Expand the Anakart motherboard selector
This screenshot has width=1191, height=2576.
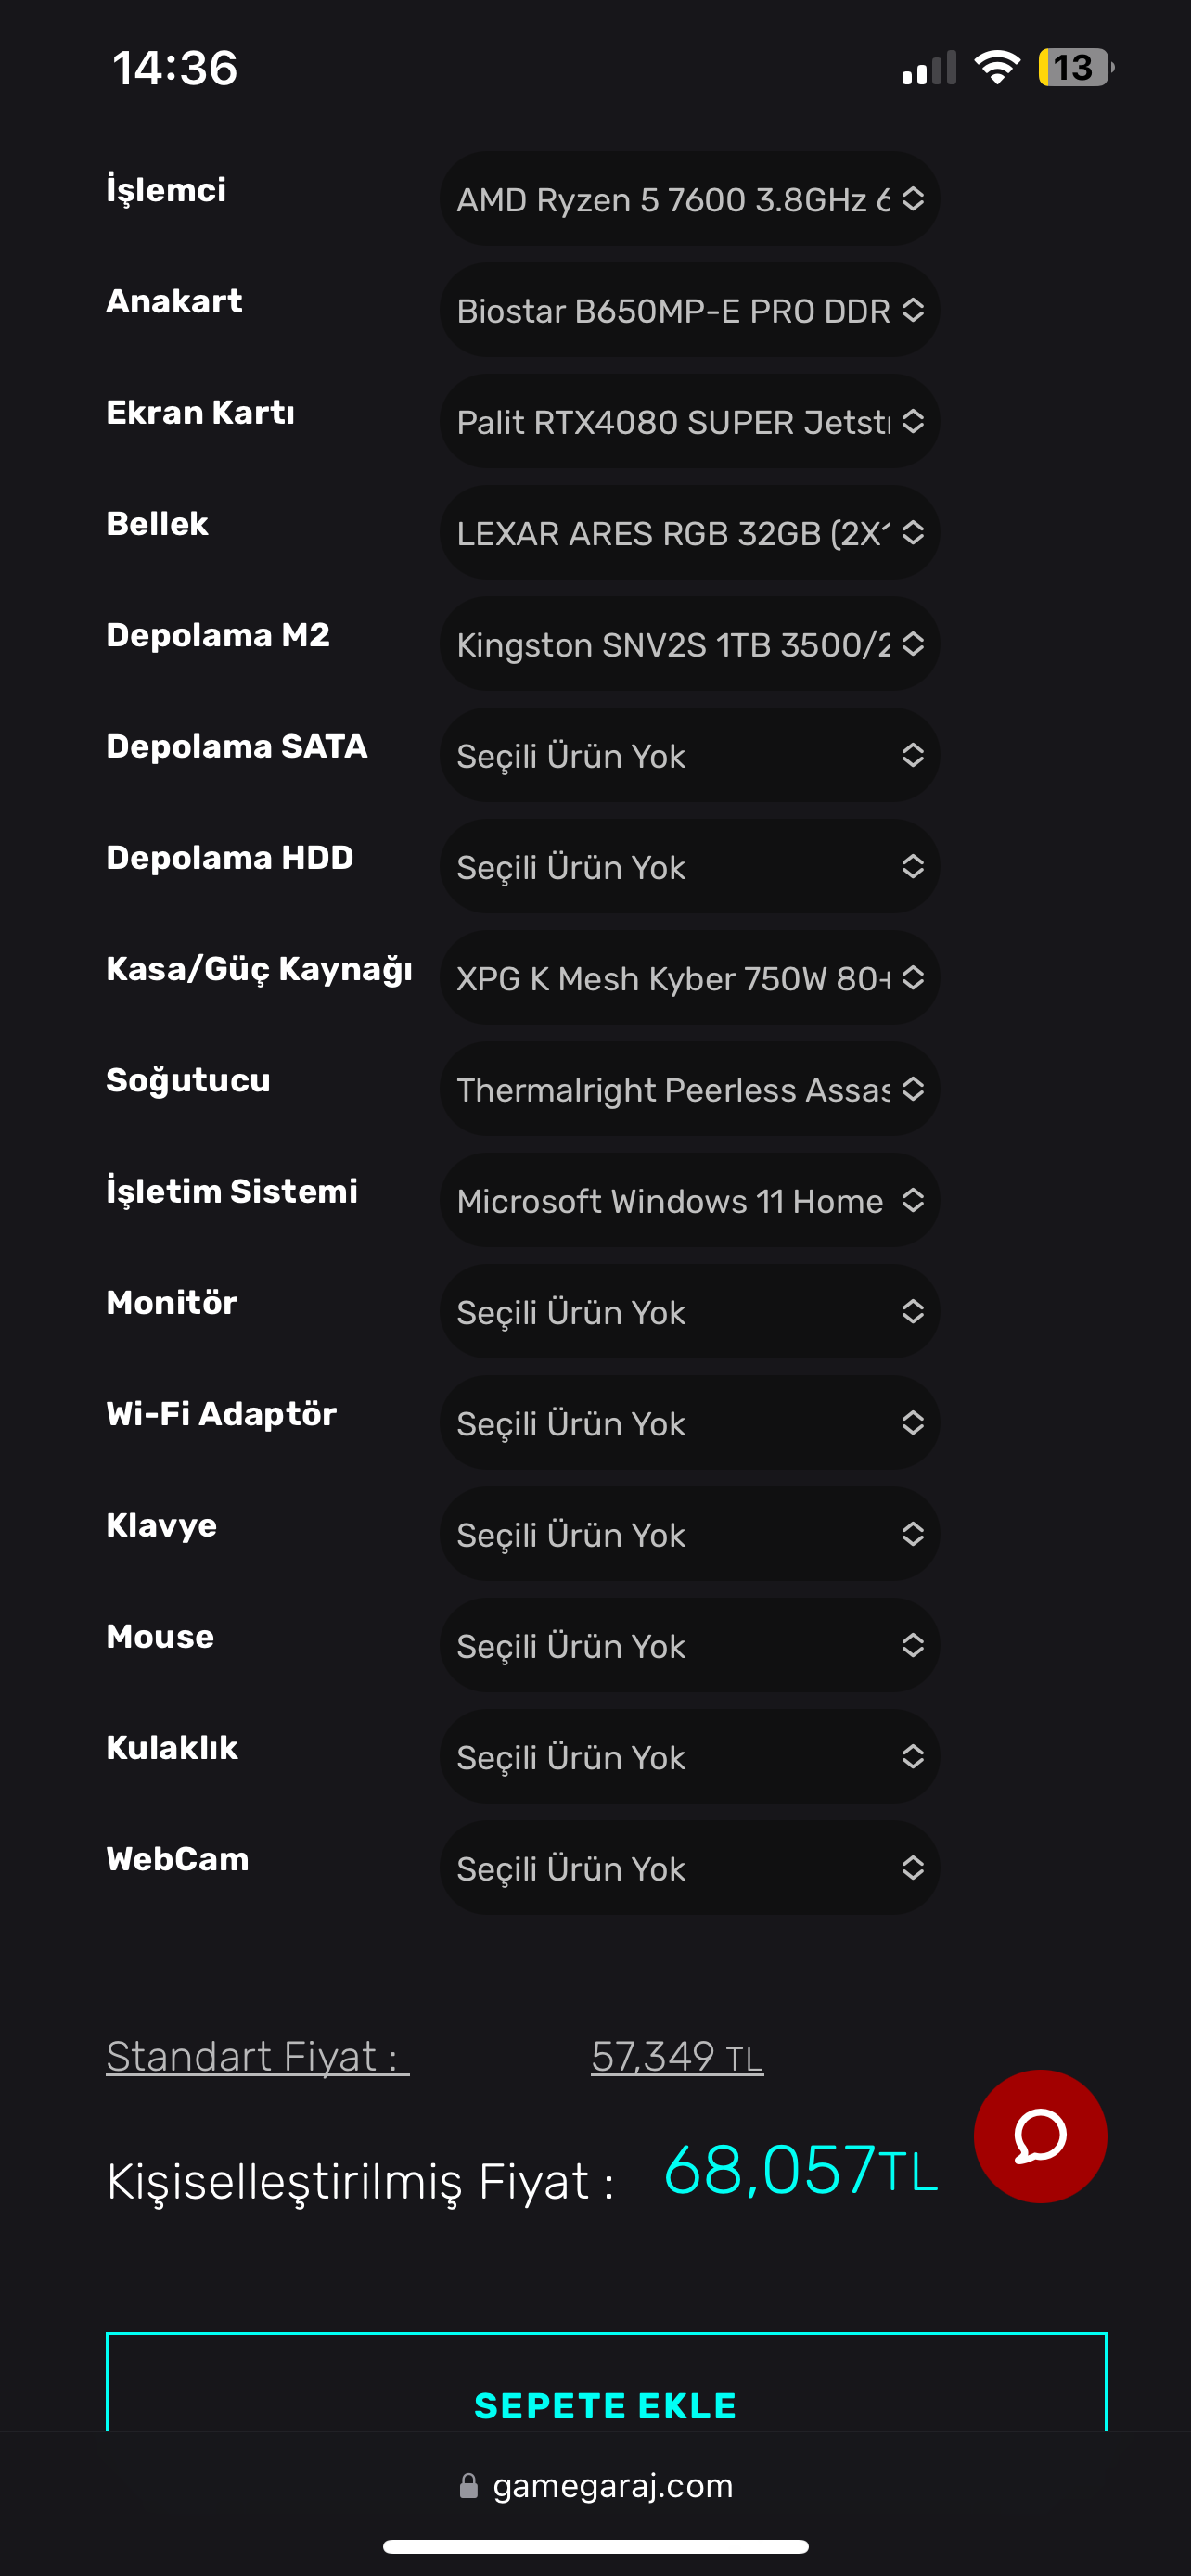(689, 310)
